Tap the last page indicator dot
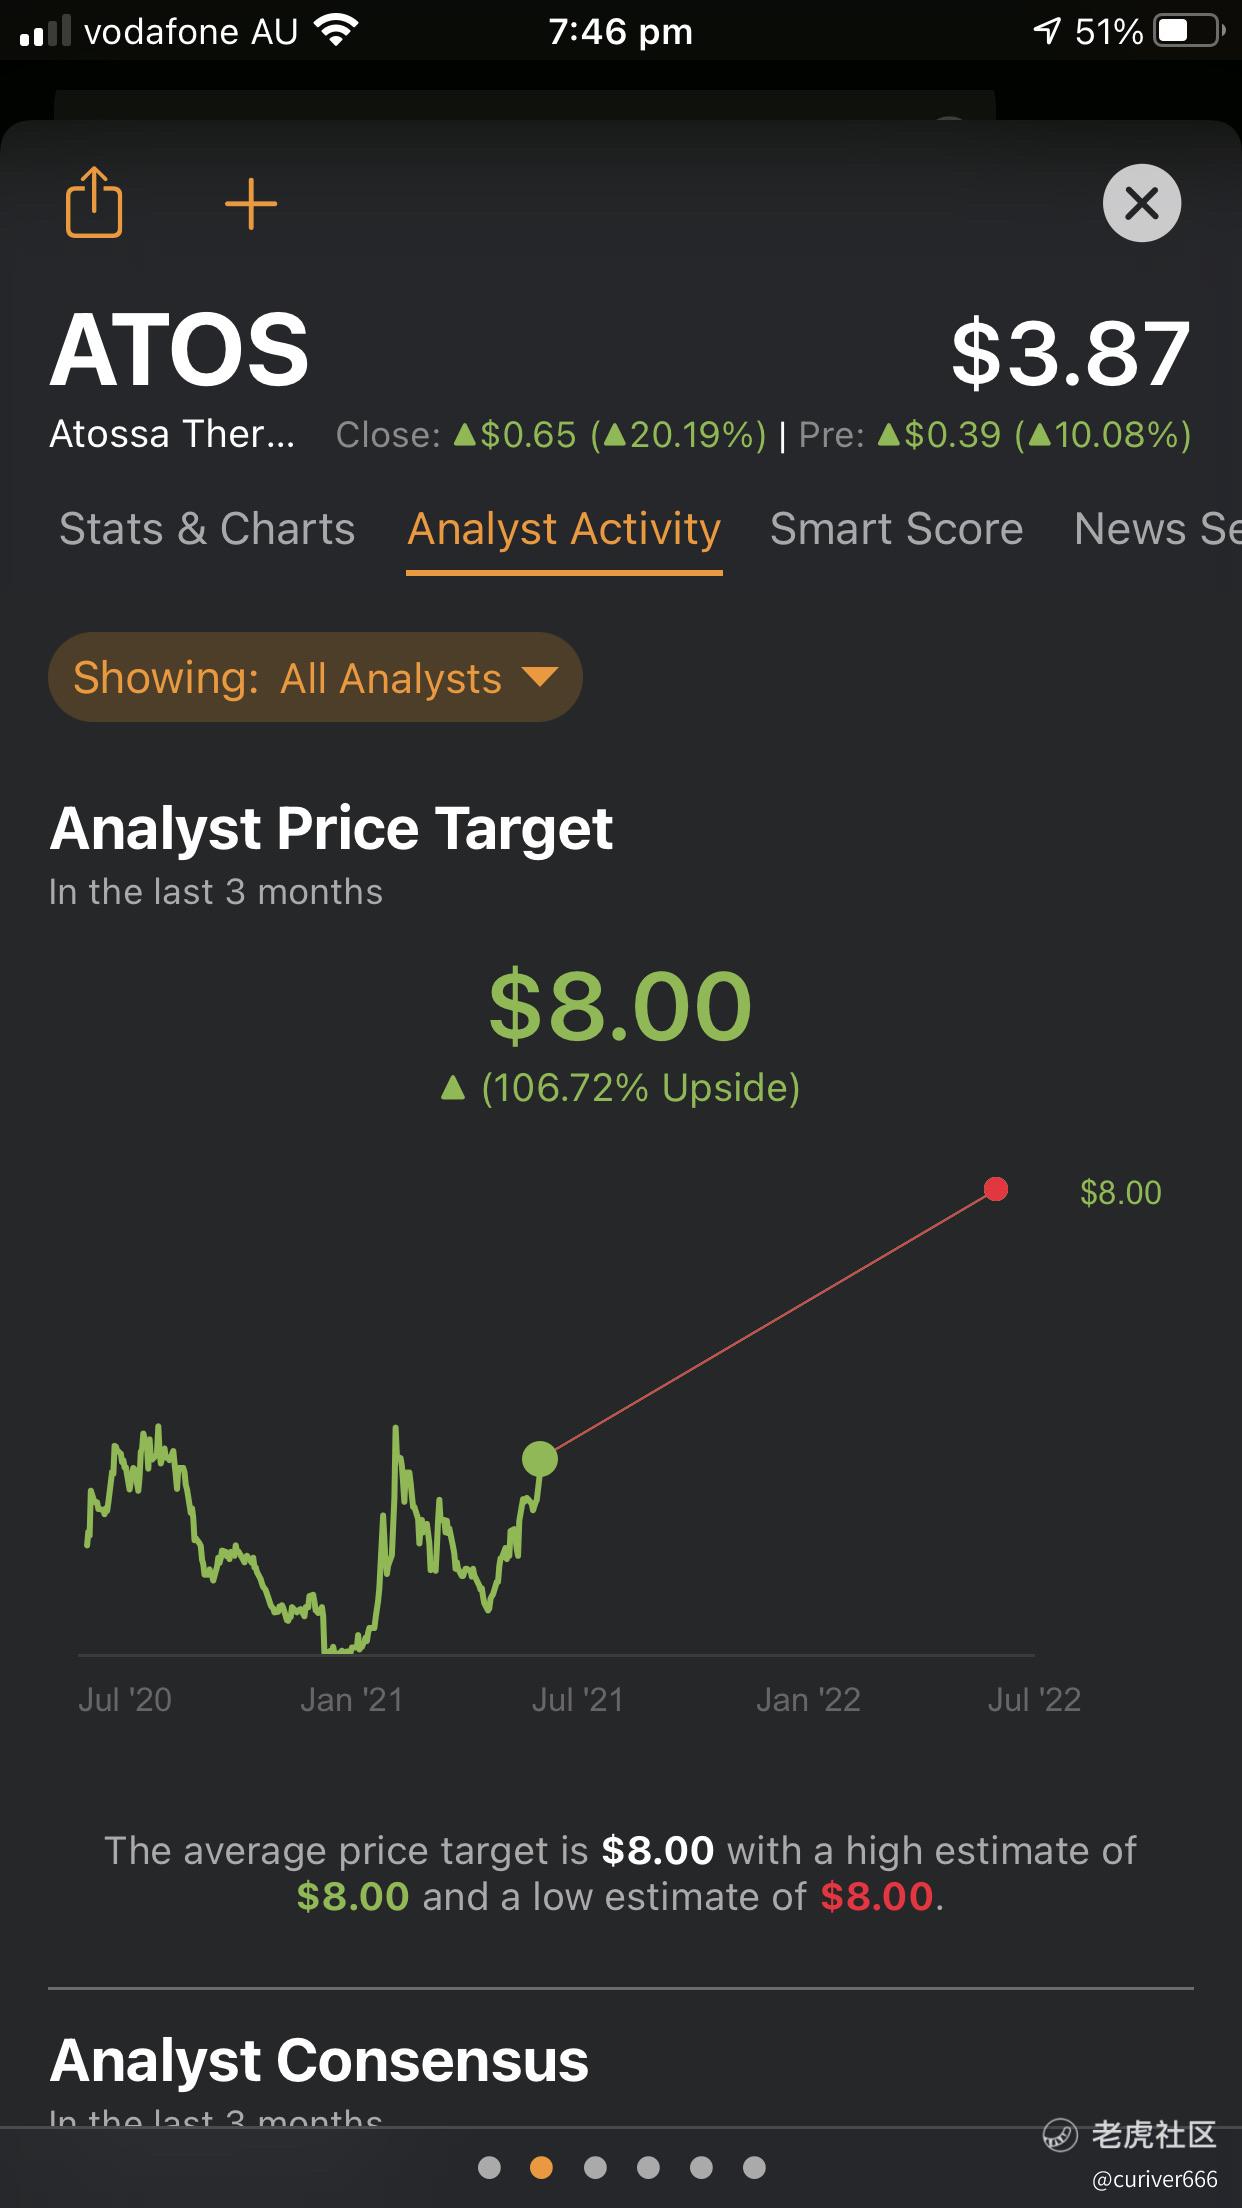This screenshot has width=1242, height=2208. coord(755,2167)
